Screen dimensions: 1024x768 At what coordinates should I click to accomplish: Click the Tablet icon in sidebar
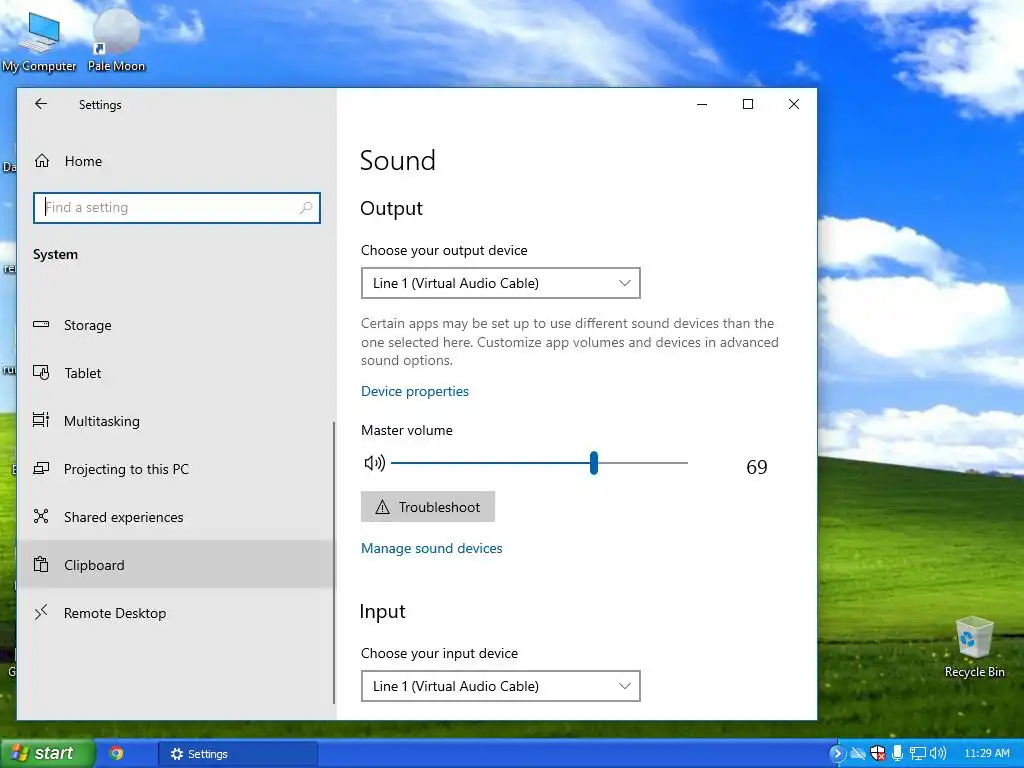[x=41, y=372]
